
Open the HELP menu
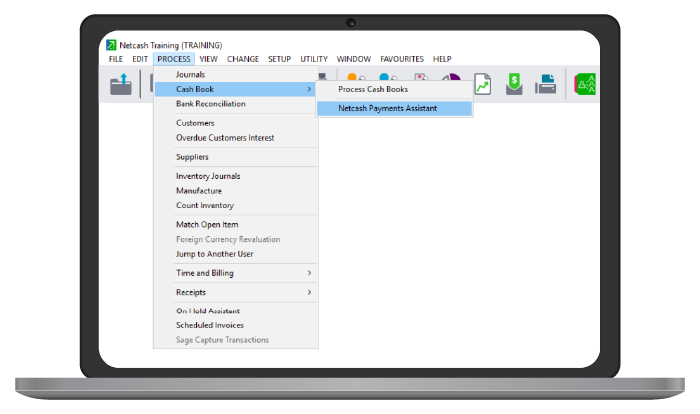[442, 59]
